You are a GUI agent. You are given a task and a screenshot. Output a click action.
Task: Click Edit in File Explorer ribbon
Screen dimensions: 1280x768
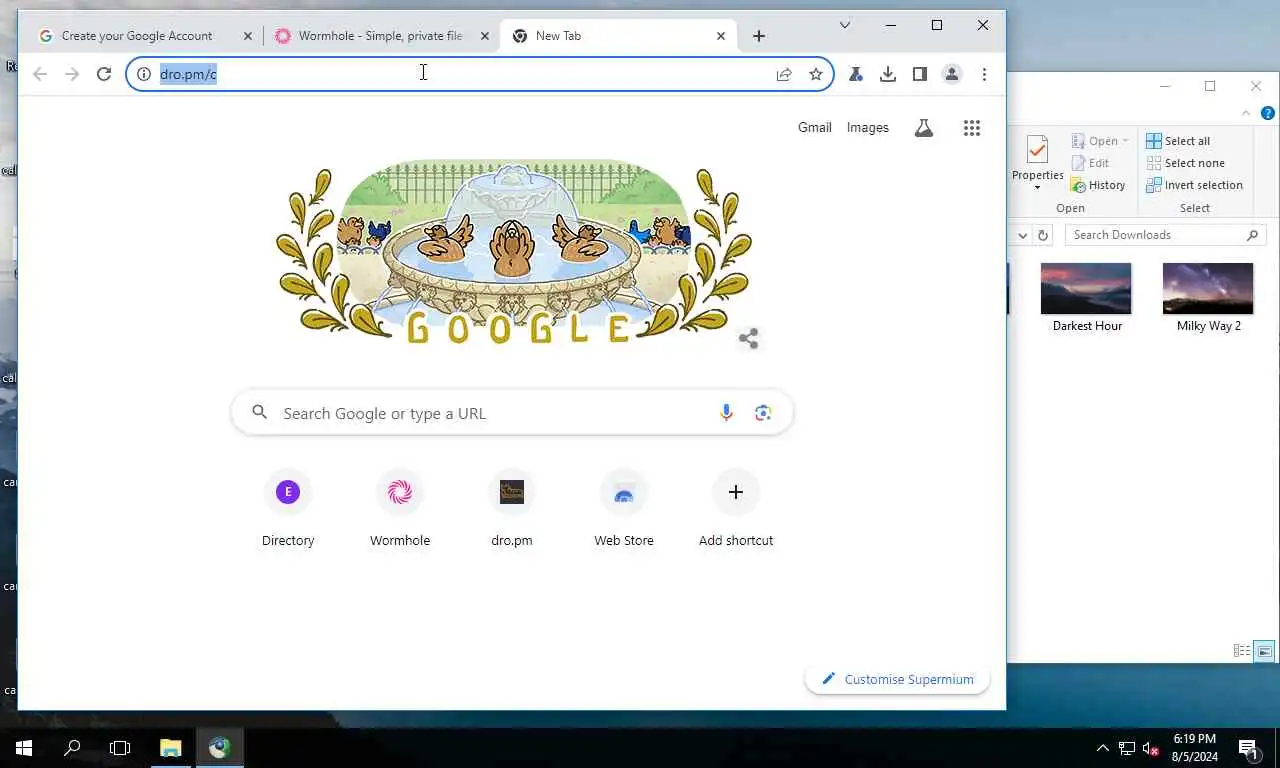[1090, 163]
